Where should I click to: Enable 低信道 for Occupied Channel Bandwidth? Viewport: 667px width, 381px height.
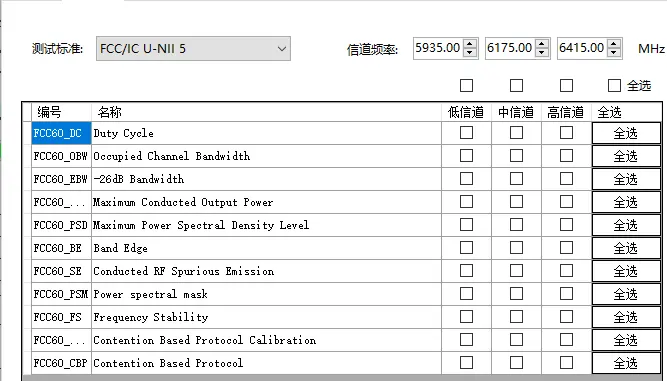click(467, 156)
